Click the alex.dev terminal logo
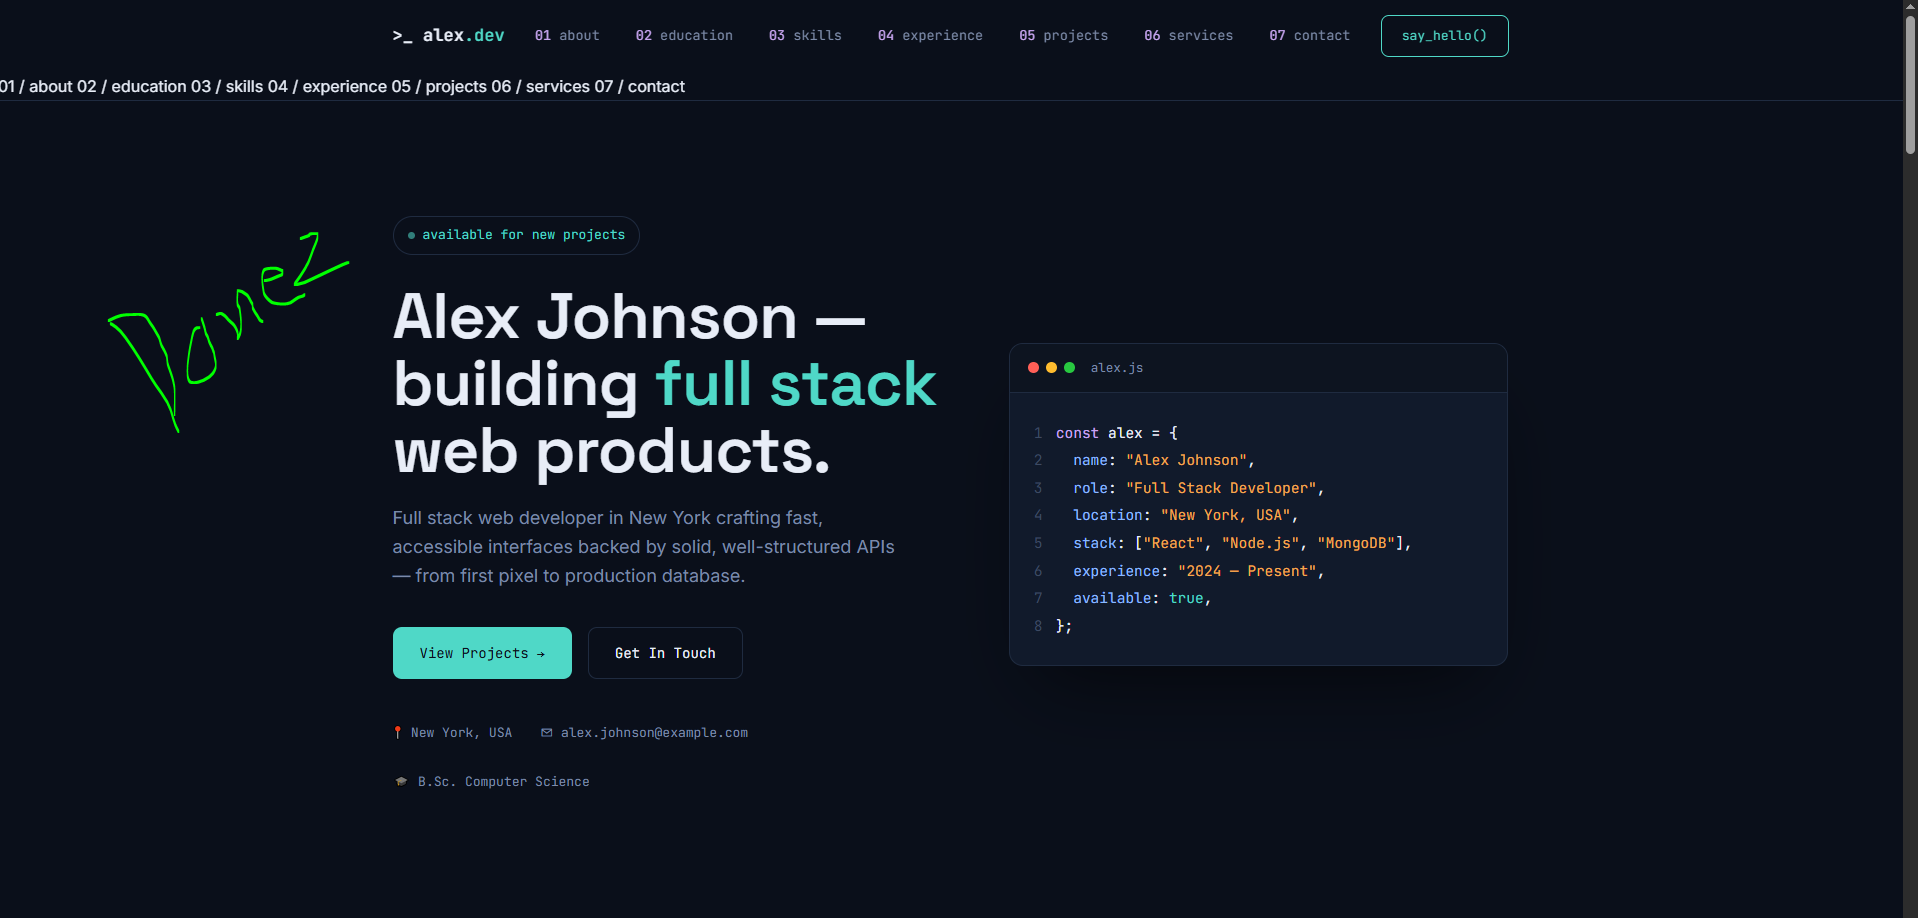Viewport: 1918px width, 918px height. pos(448,36)
